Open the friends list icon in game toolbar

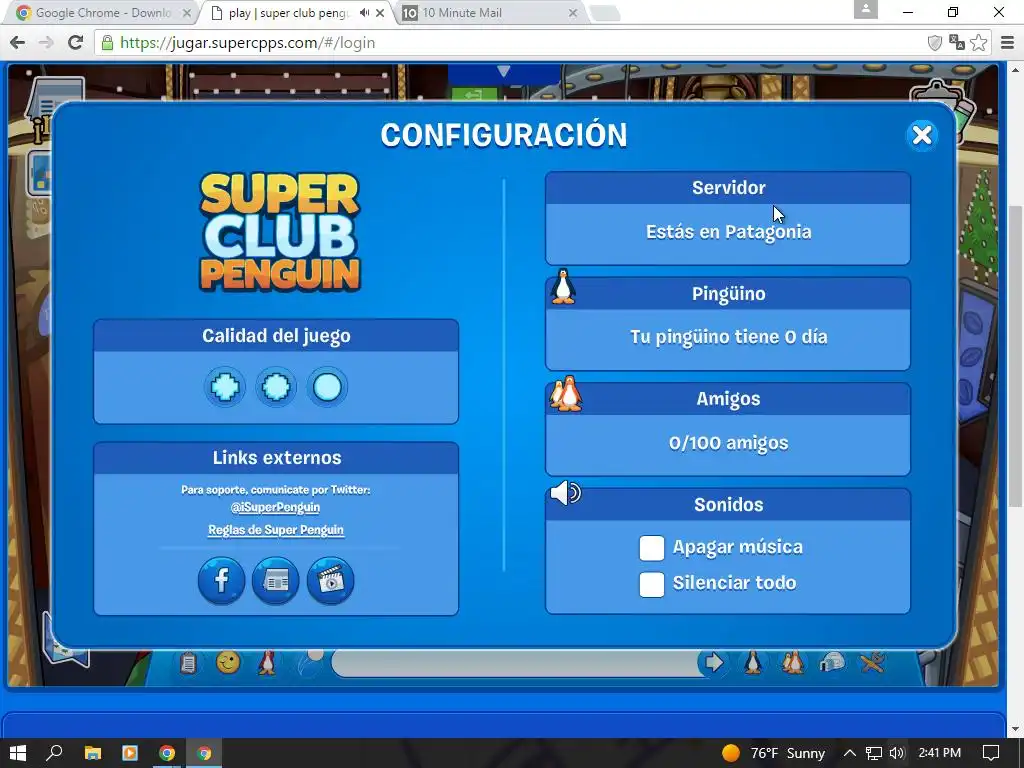click(x=792, y=662)
